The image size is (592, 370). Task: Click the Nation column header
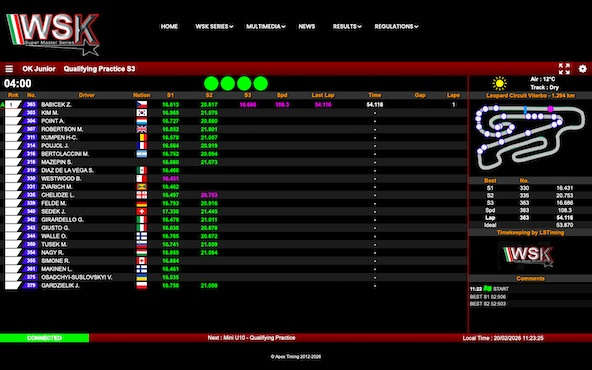coord(142,95)
